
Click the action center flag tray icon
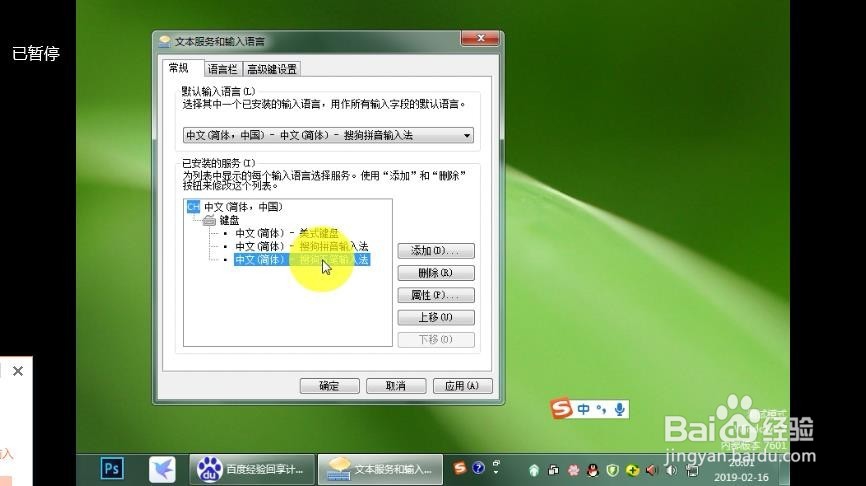click(x=691, y=470)
